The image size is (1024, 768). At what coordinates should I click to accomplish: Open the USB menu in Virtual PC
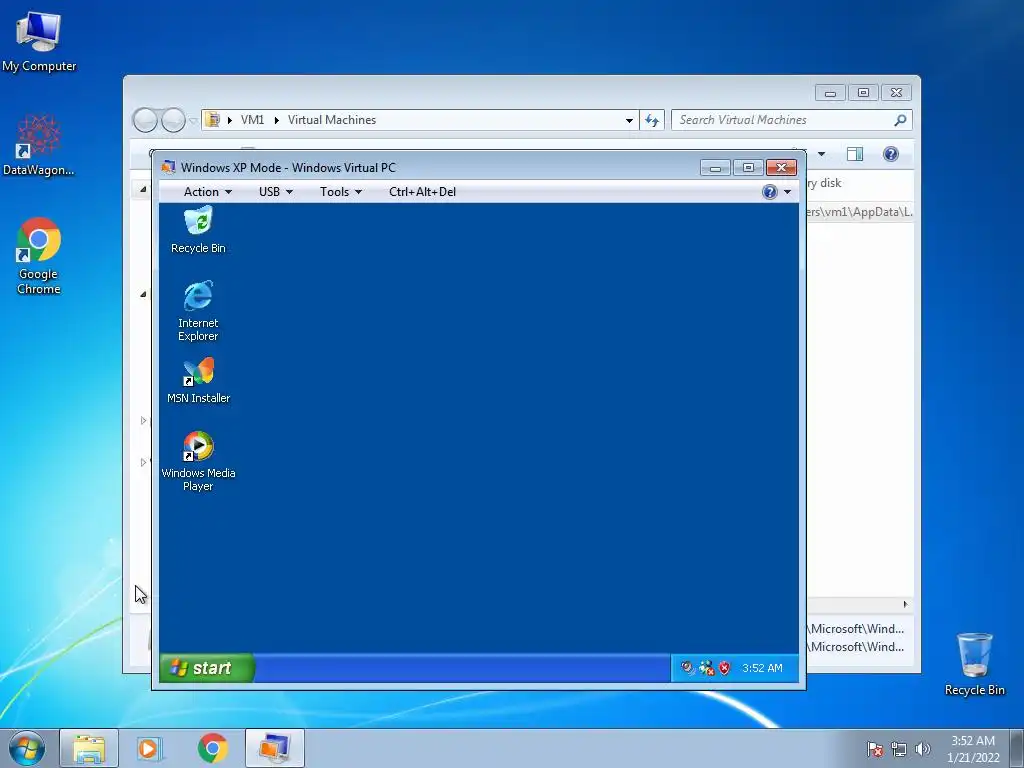tap(276, 191)
